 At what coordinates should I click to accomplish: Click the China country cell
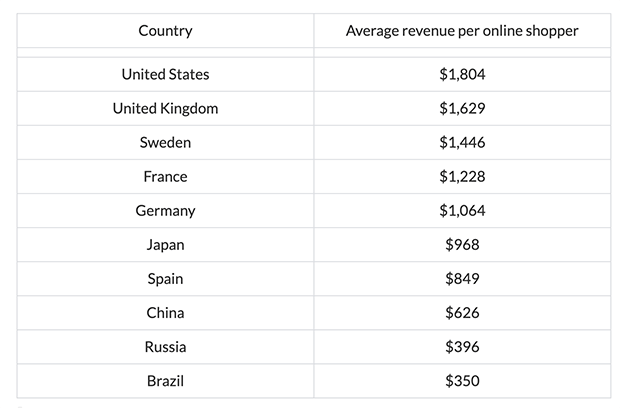coord(165,312)
